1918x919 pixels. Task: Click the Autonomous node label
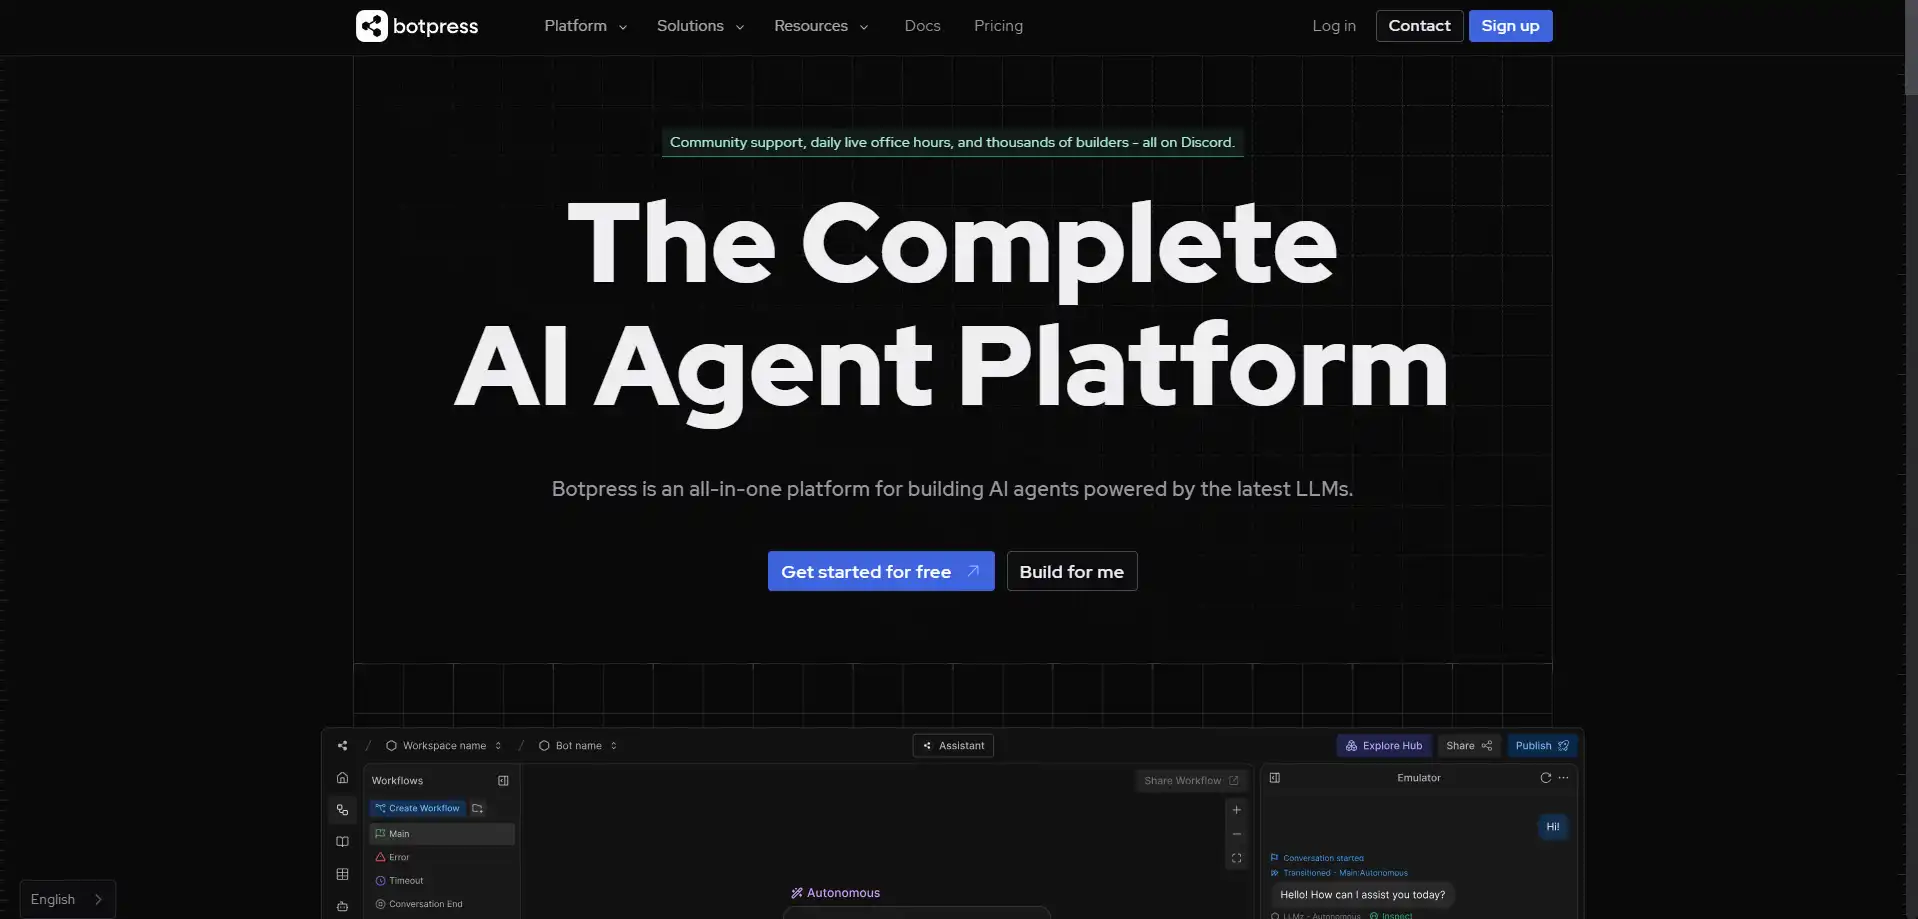(x=836, y=893)
